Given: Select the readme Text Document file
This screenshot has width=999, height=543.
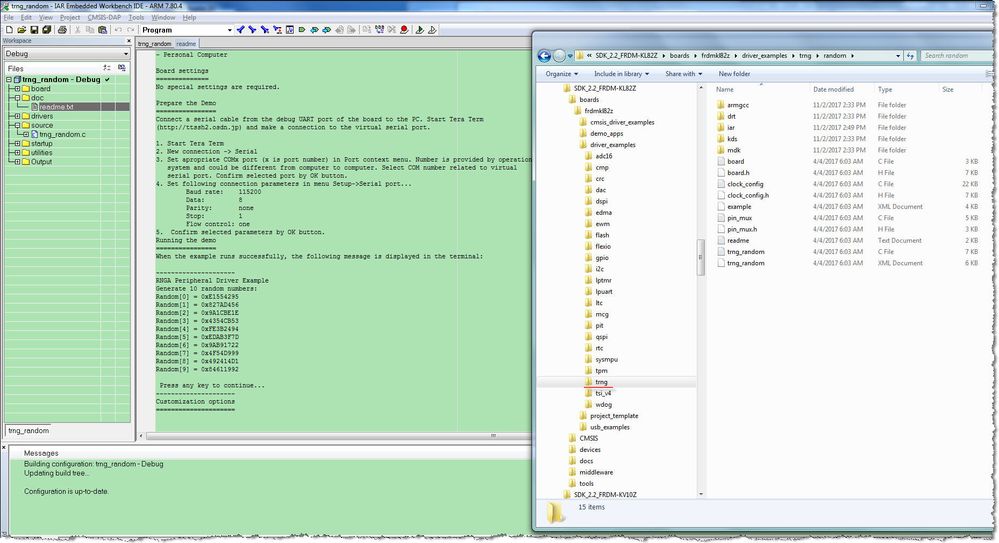Looking at the screenshot, I should click(x=738, y=241).
